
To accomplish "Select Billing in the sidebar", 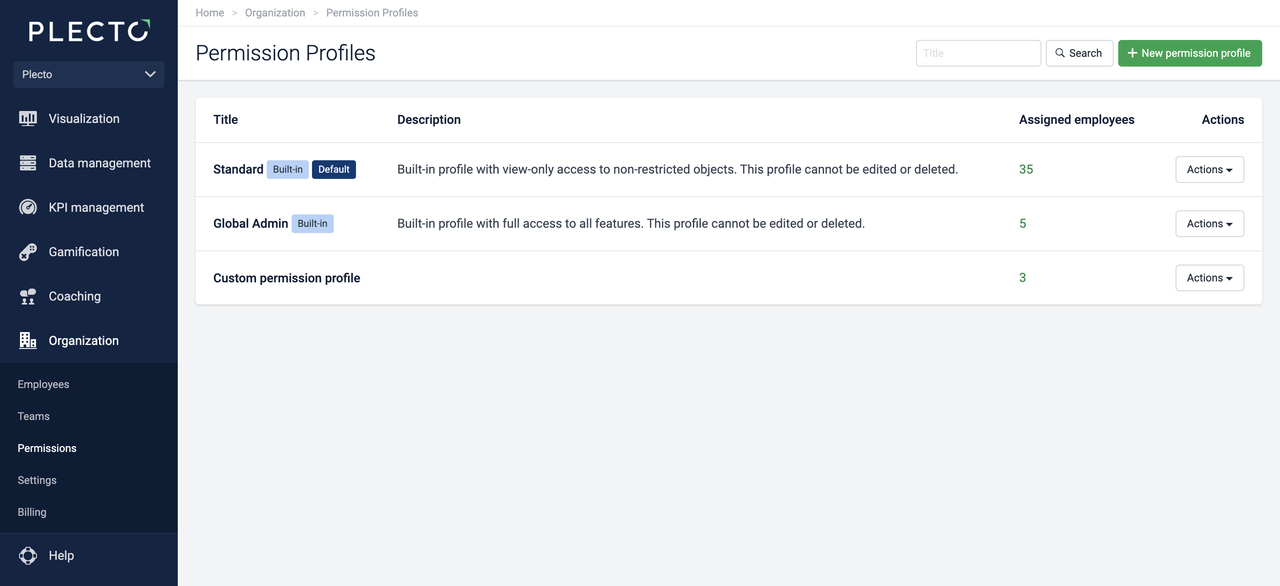I will pos(32,513).
